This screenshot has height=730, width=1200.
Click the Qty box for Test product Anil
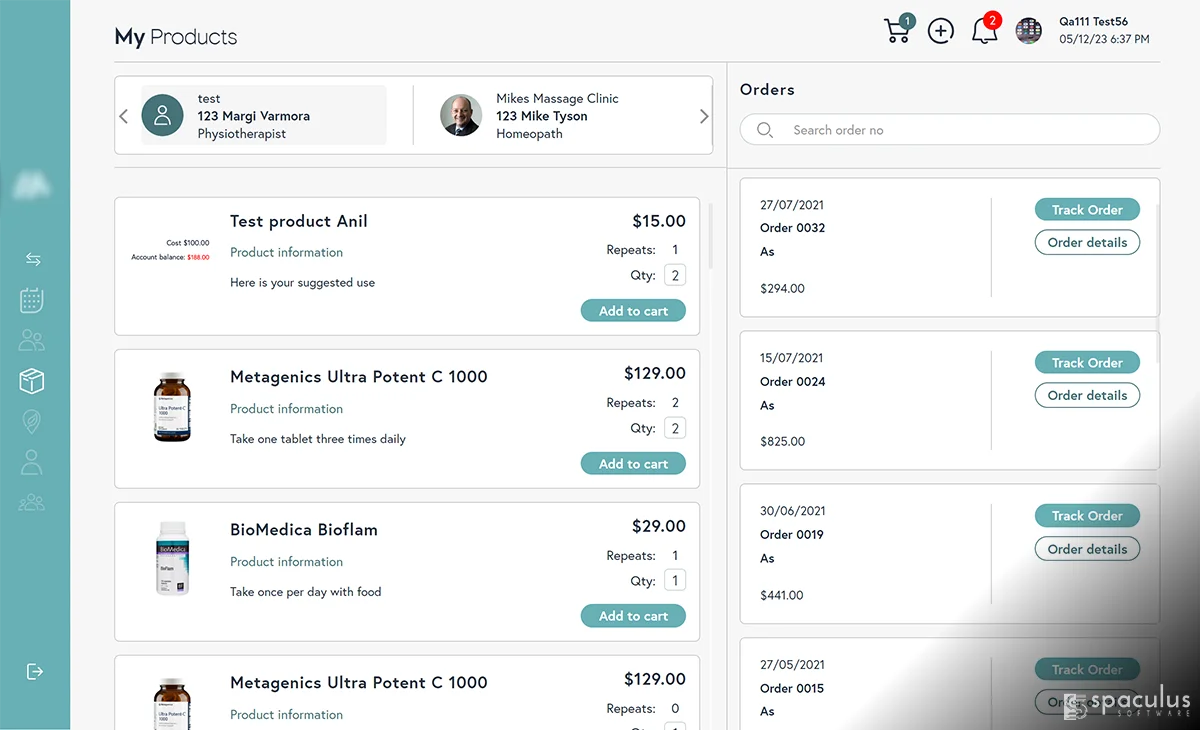pos(675,276)
